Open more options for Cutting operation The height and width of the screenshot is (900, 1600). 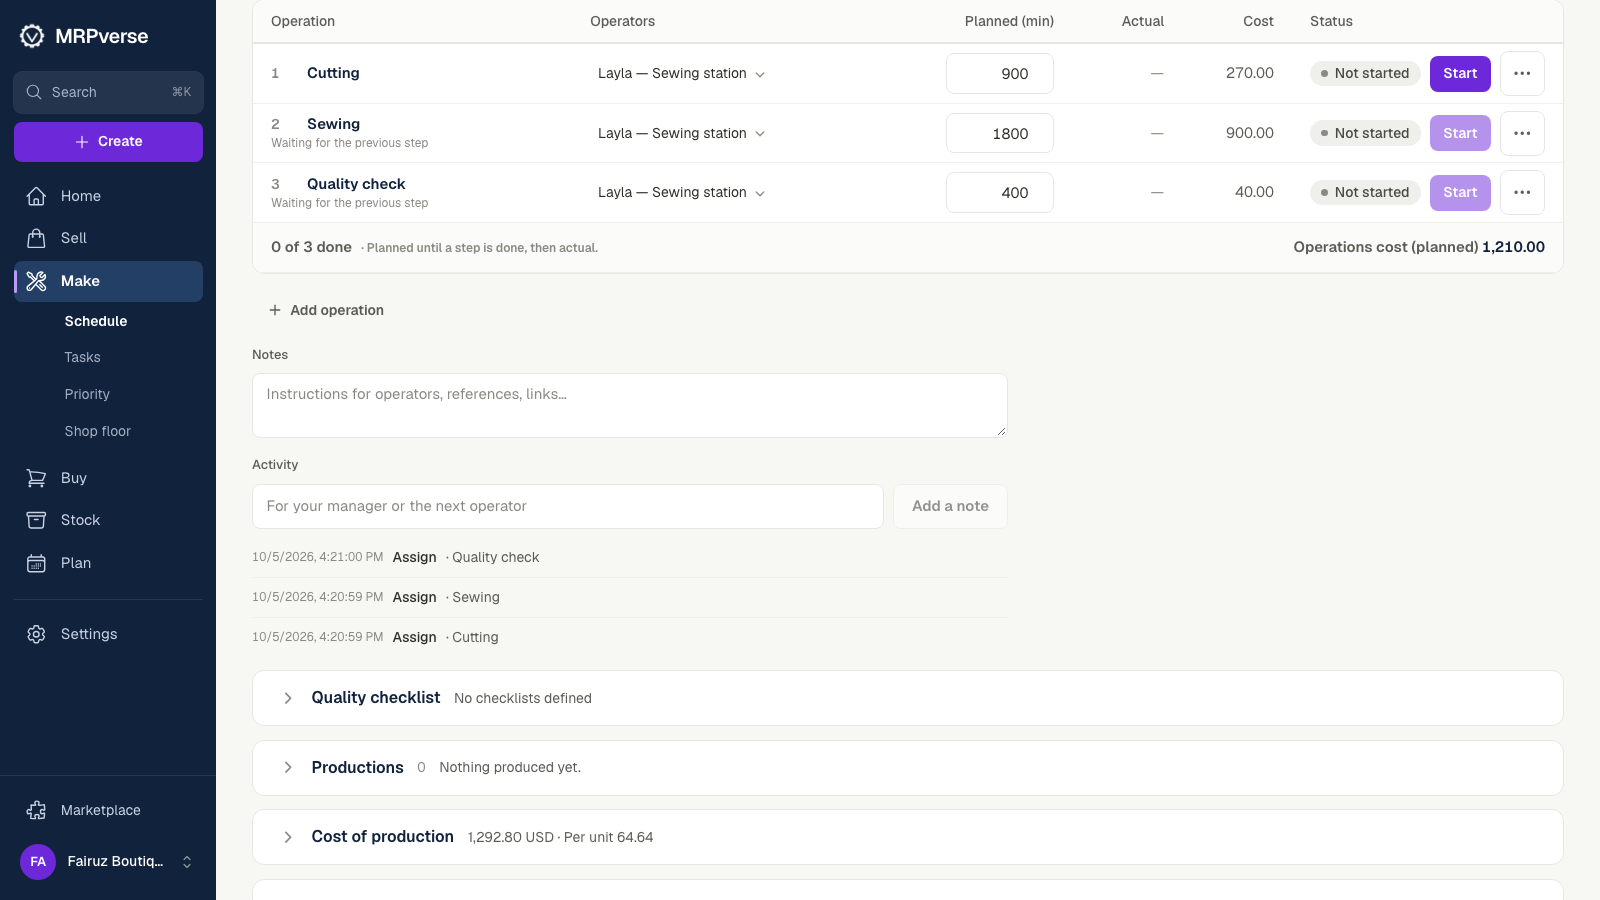1522,73
